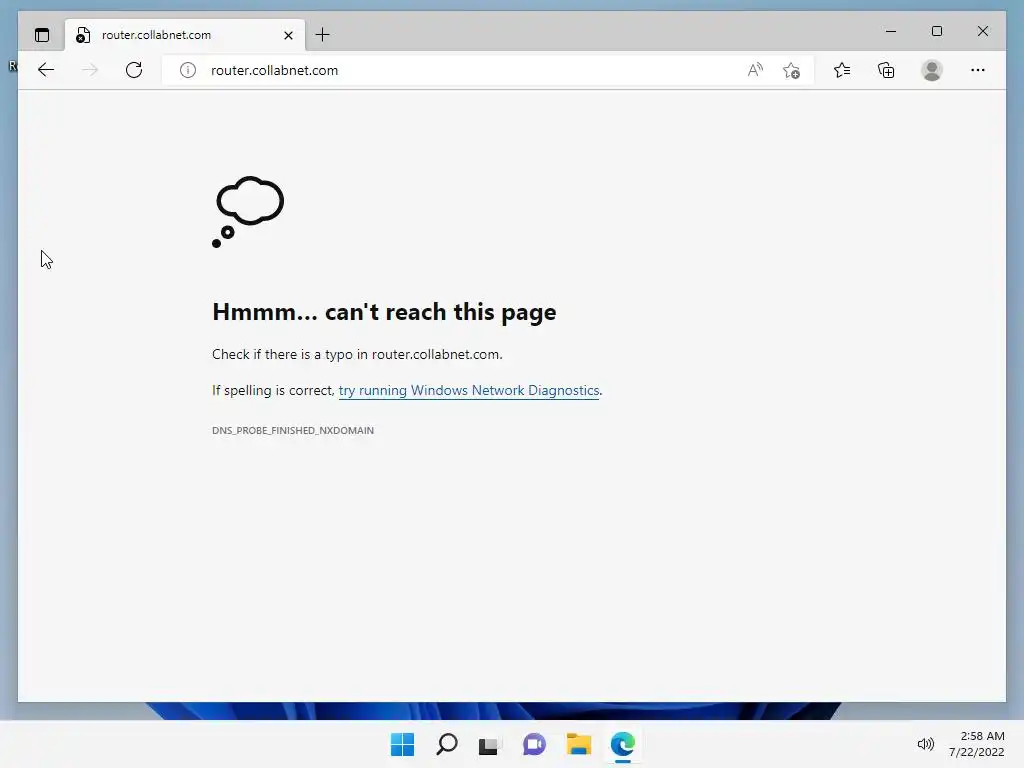Open the clock showing 2:58 AM
1024x768 pixels.
click(976, 744)
